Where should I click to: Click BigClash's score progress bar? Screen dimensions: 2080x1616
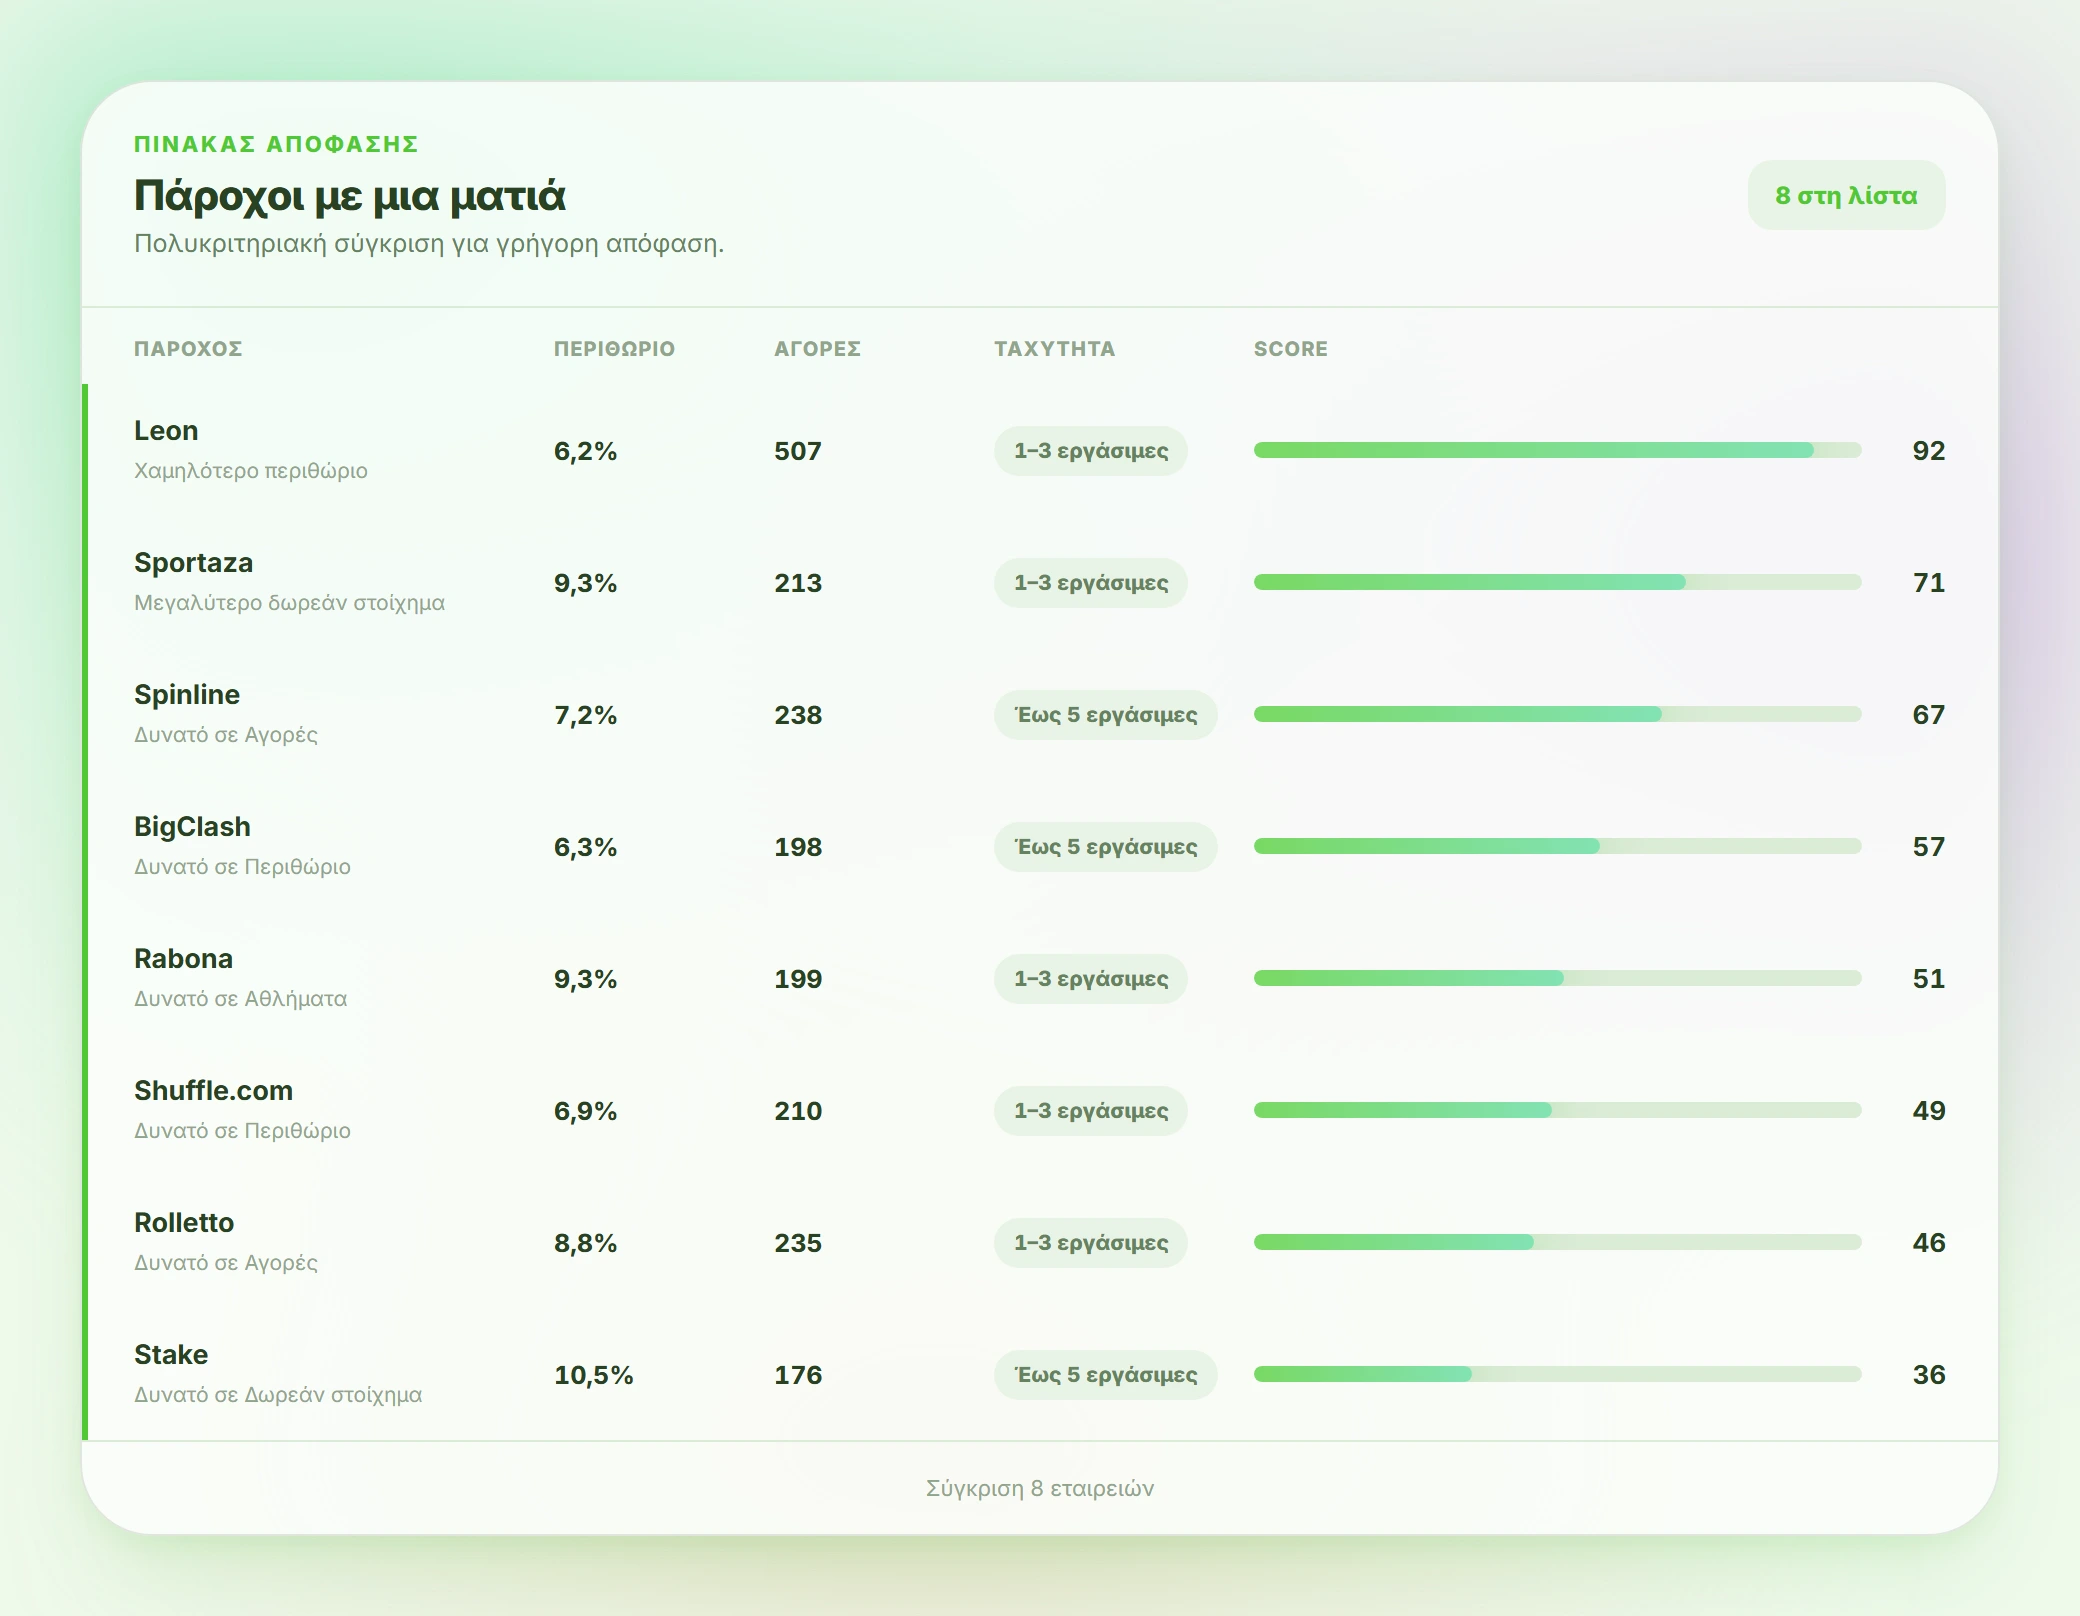point(1558,847)
